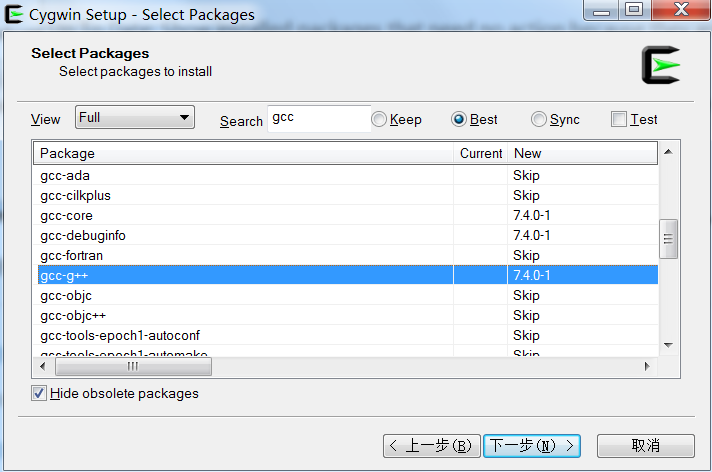The height and width of the screenshot is (472, 712).
Task: Click the 下一步(N) next button
Action: click(x=532, y=446)
